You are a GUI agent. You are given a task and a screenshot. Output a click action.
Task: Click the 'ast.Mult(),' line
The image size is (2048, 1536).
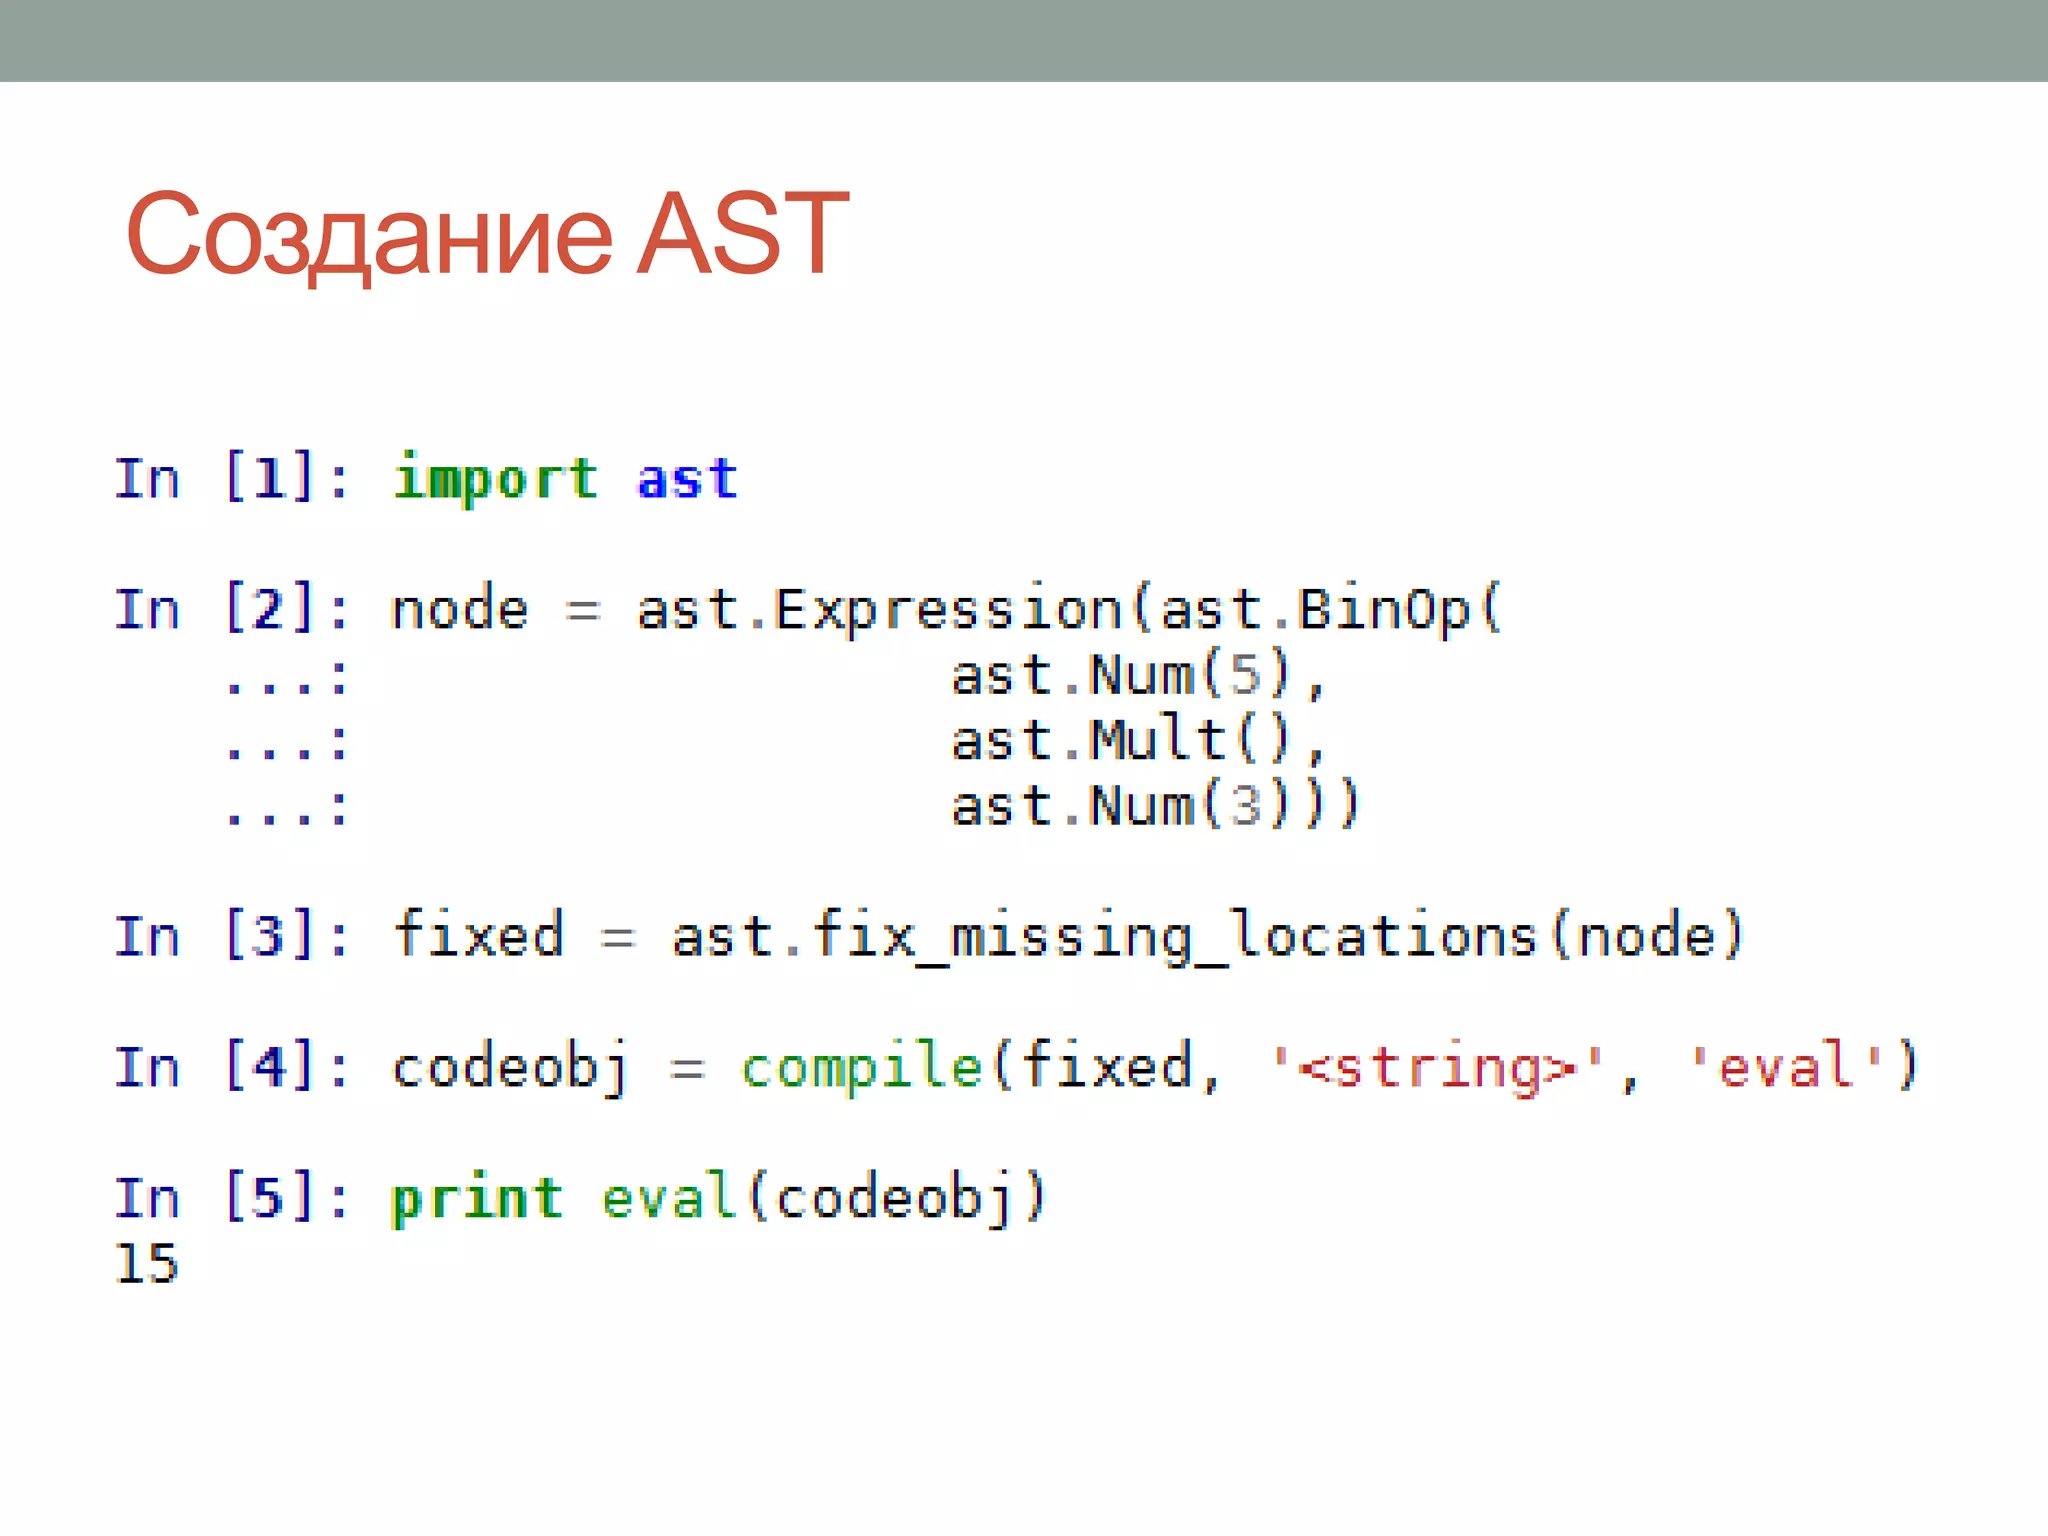point(1139,740)
